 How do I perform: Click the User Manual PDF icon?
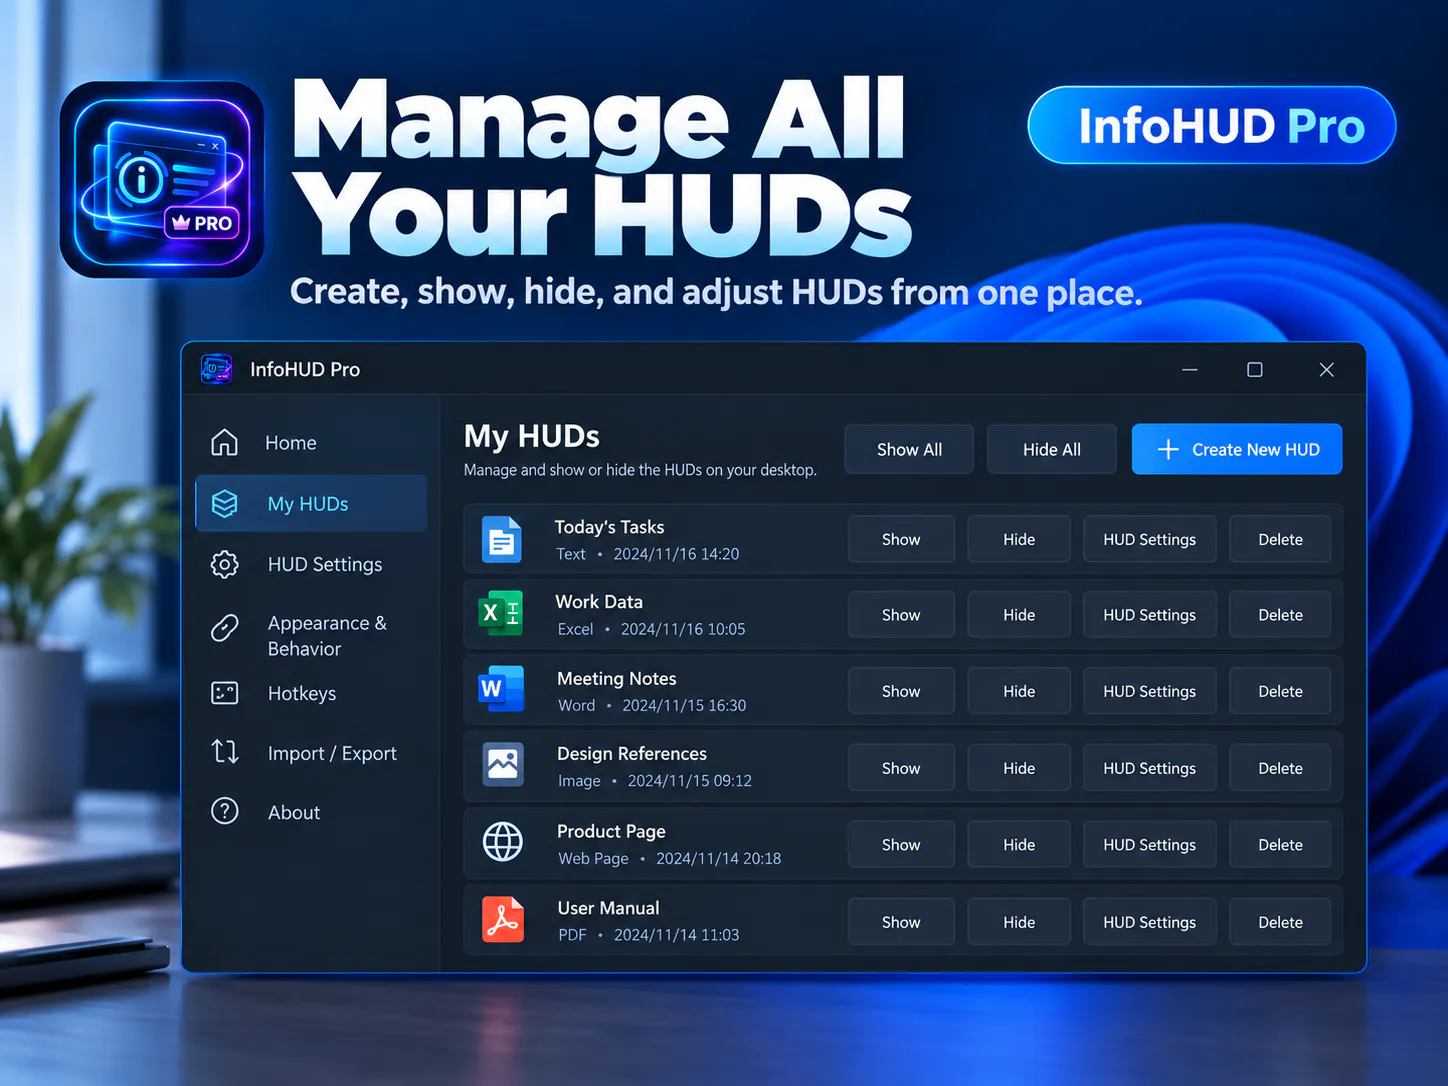[x=503, y=919]
